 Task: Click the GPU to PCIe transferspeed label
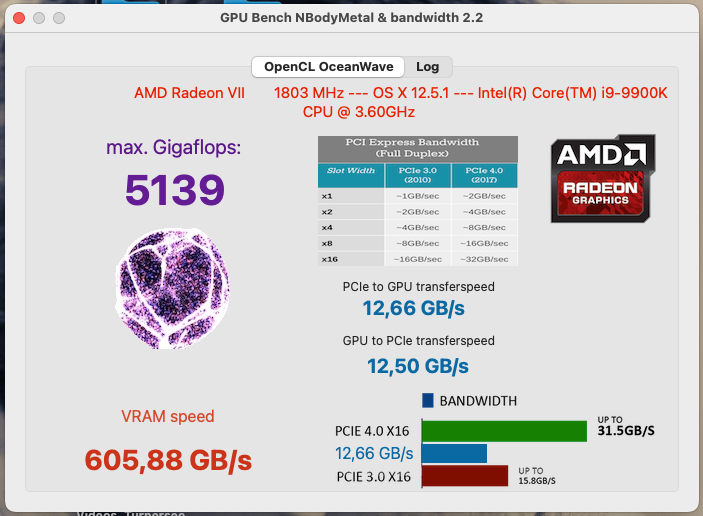pyautogui.click(x=418, y=341)
